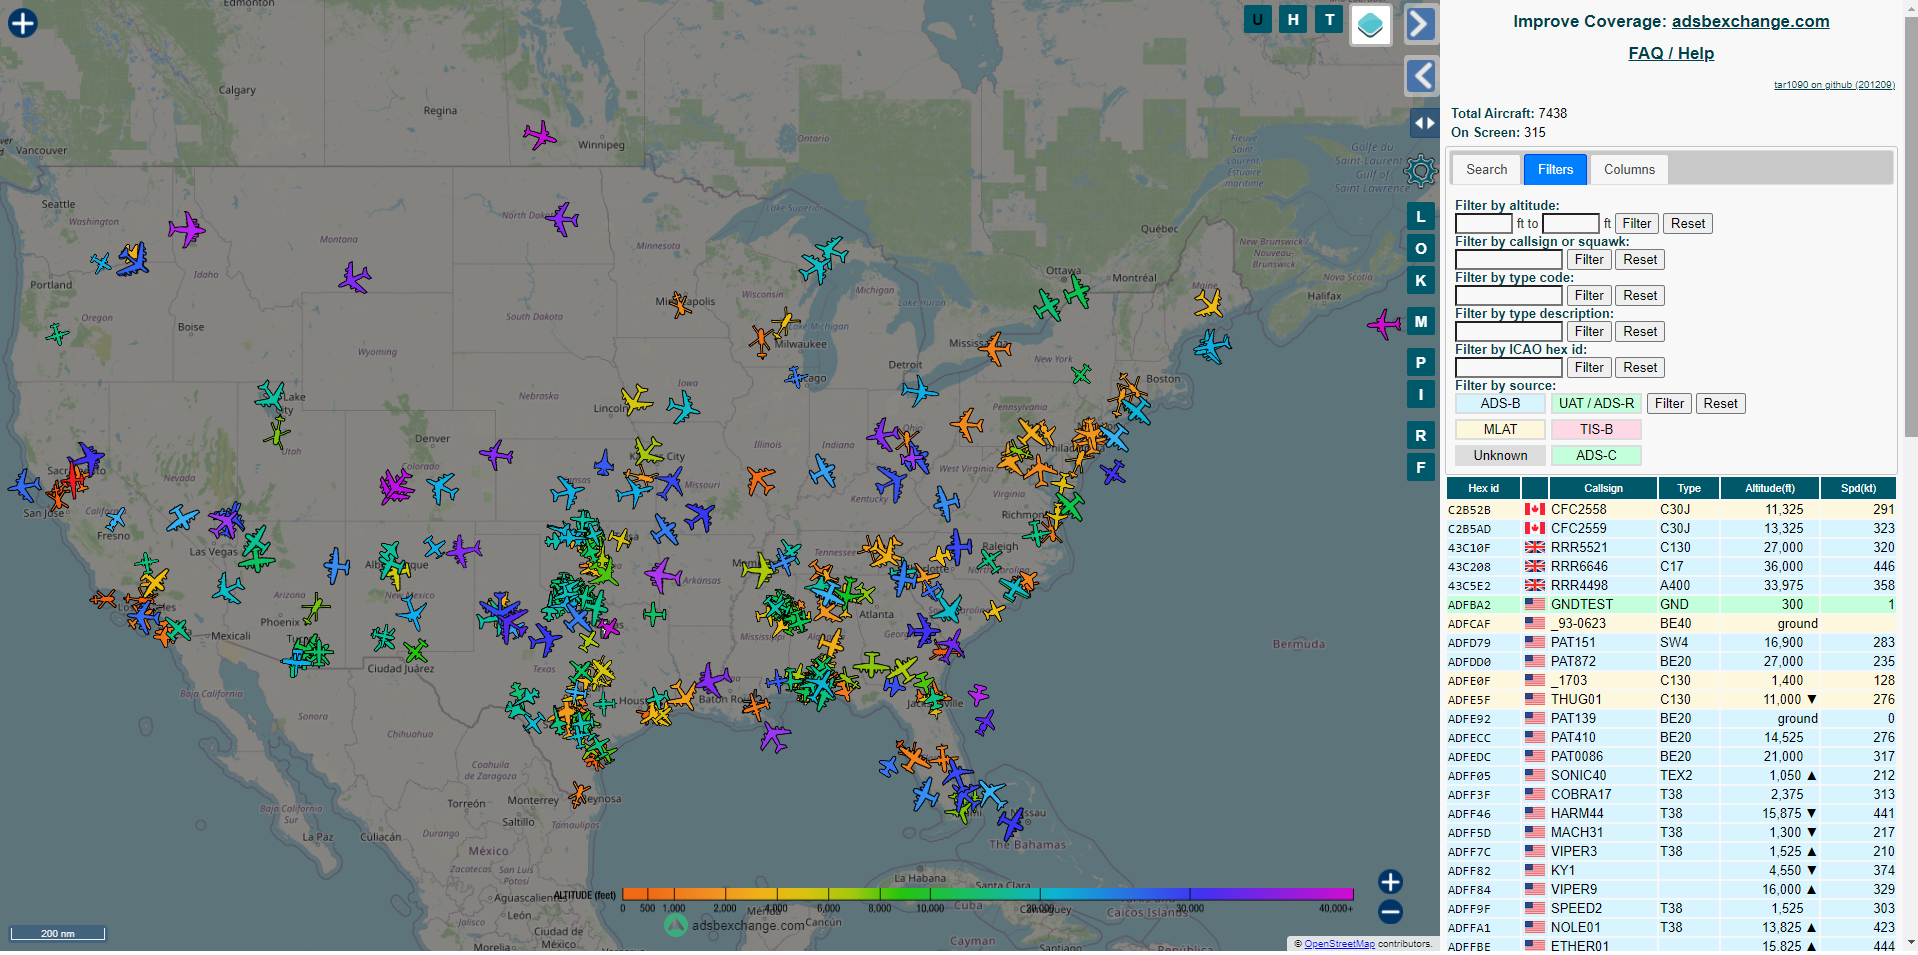Switch to the Filters tab

[x=1555, y=169]
